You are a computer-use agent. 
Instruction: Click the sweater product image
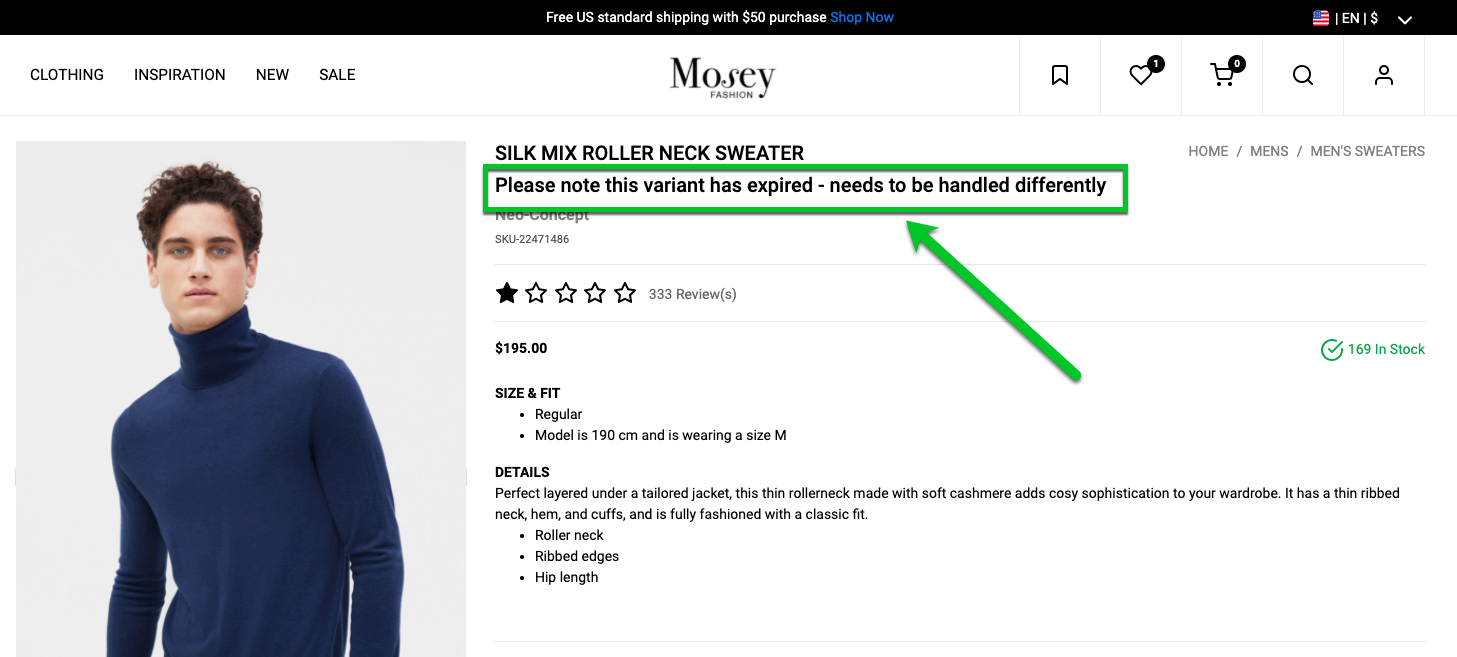[241, 399]
